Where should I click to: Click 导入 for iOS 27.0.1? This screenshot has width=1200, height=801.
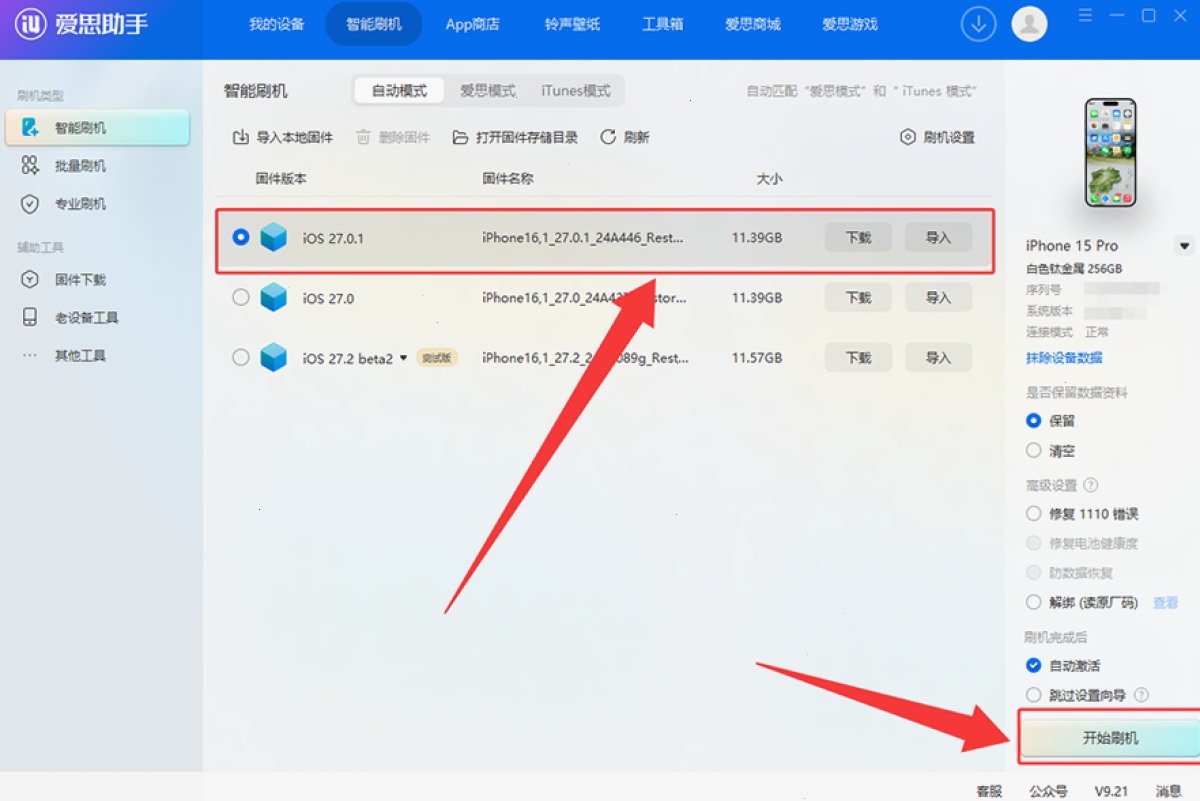tap(938, 237)
